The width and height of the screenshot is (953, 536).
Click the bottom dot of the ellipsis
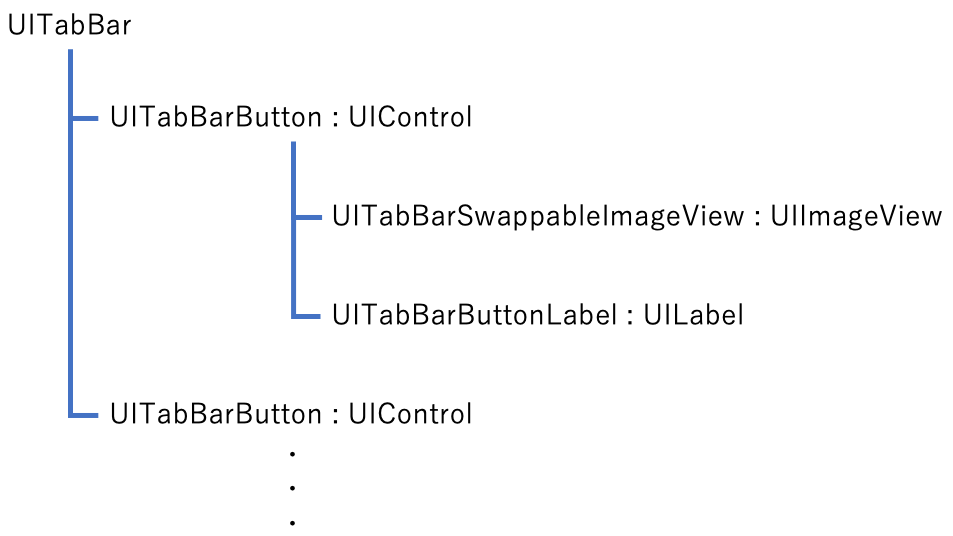click(292, 523)
